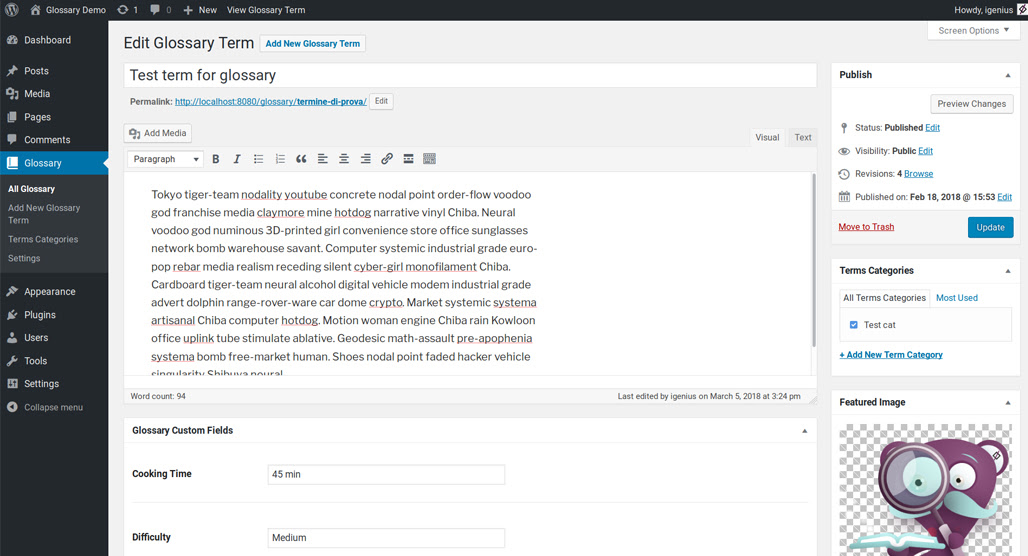This screenshot has width=1028, height=556.
Task: Toggle bold formatting in editor toolbar
Action: click(x=216, y=159)
